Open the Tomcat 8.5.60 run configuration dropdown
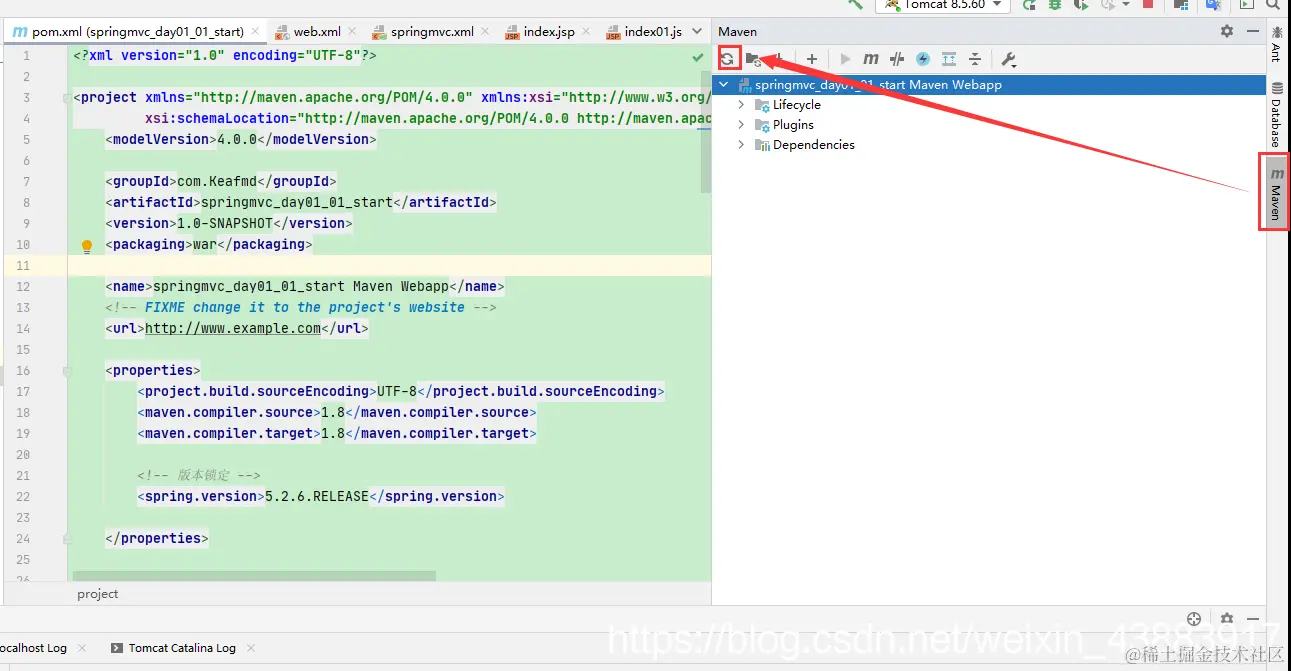The width and height of the screenshot is (1291, 671). coord(943,5)
